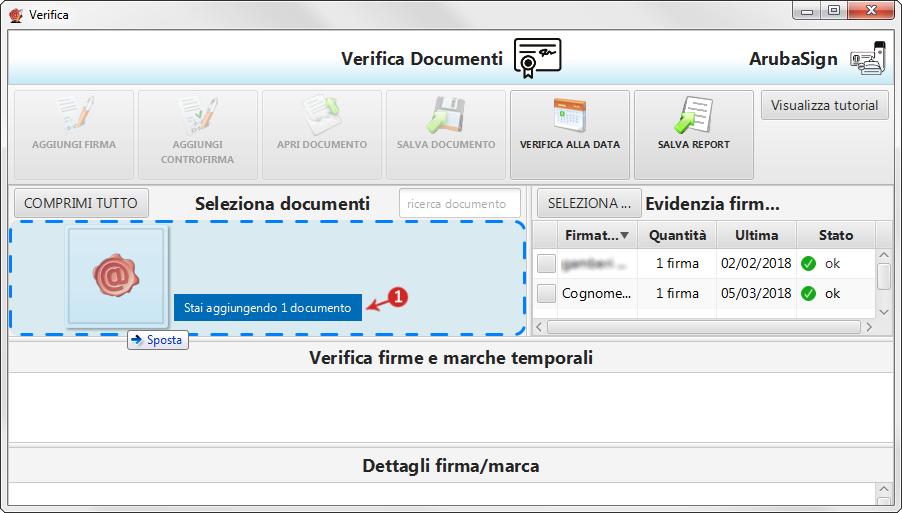Open the Firmat column sort arrow
The height and width of the screenshot is (513, 902).
pos(625,236)
